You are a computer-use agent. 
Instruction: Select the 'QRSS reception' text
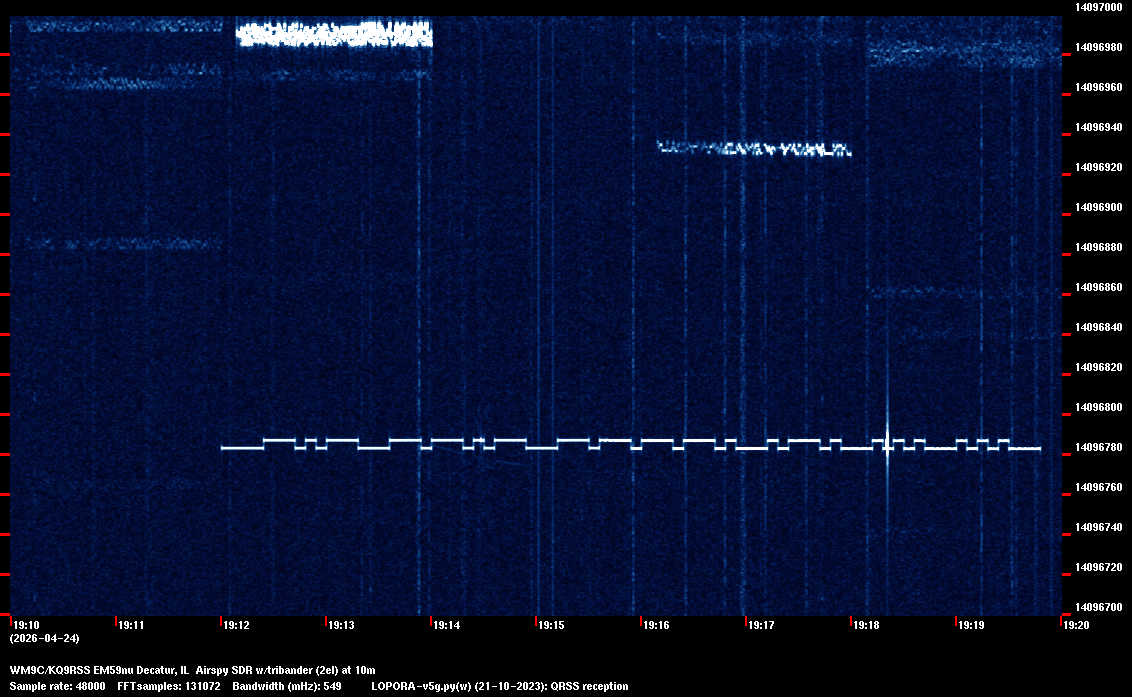coord(590,686)
